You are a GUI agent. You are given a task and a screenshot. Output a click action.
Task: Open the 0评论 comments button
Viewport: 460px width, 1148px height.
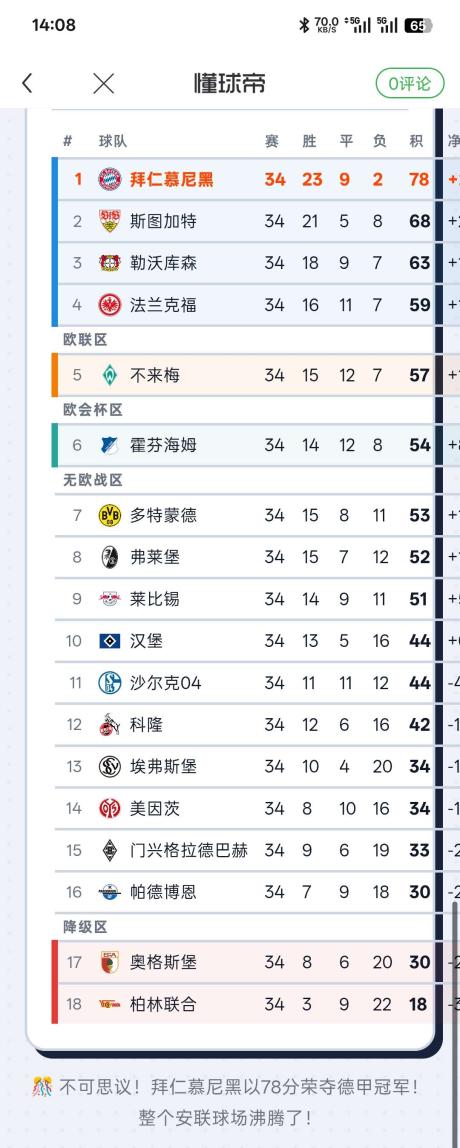410,83
